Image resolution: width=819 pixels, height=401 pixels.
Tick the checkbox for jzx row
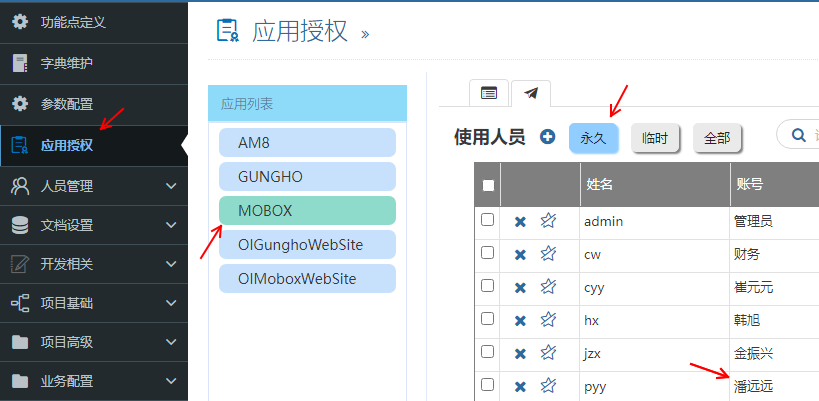click(488, 352)
